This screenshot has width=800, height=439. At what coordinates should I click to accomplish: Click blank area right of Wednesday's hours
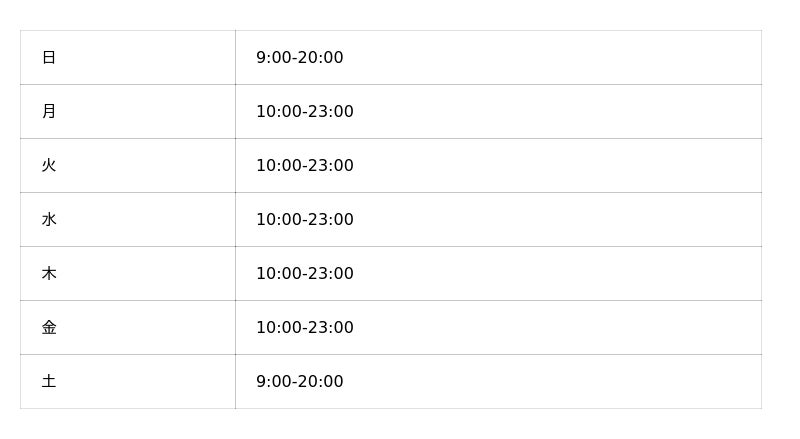pyautogui.click(x=560, y=220)
